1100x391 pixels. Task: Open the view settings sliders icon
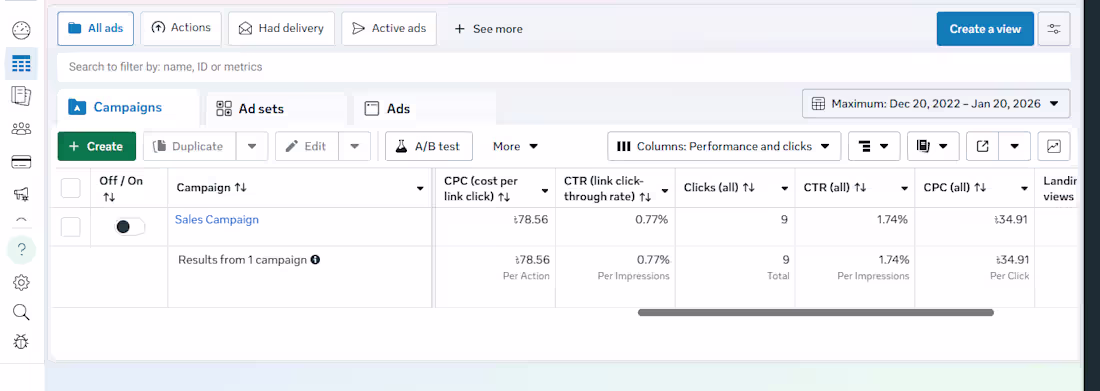click(1054, 29)
